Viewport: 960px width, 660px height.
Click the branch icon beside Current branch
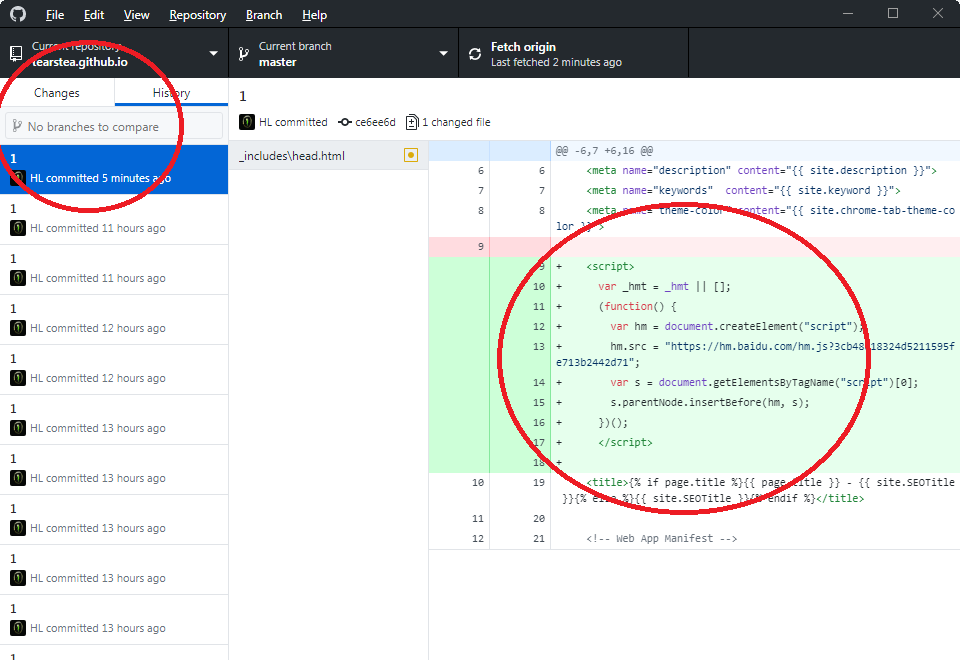tap(244, 54)
